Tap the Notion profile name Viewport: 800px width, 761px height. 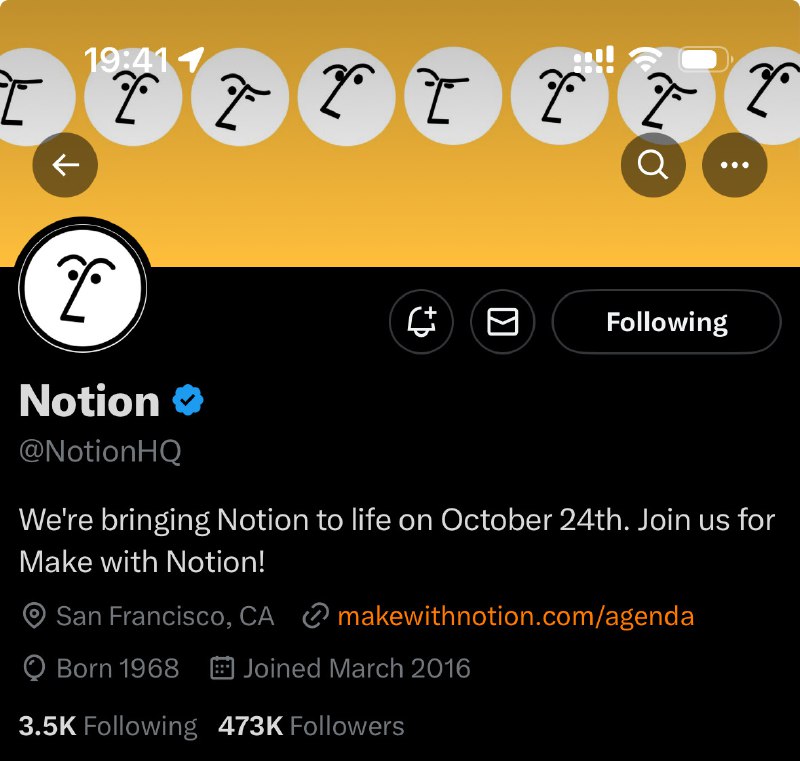tap(89, 401)
